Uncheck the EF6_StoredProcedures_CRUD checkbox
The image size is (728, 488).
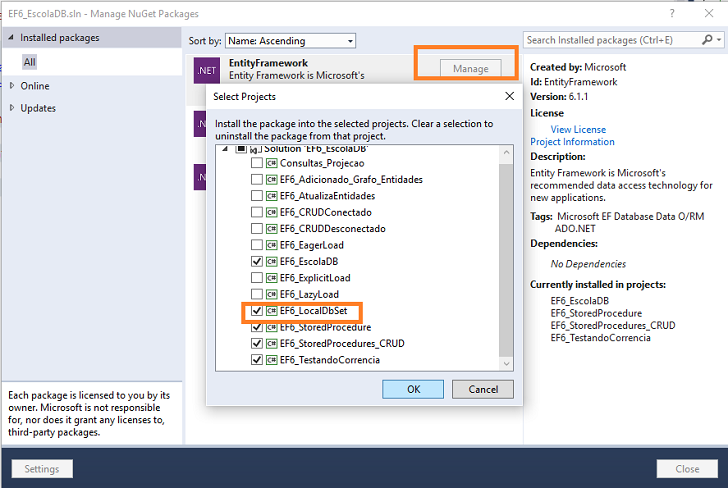tap(257, 344)
